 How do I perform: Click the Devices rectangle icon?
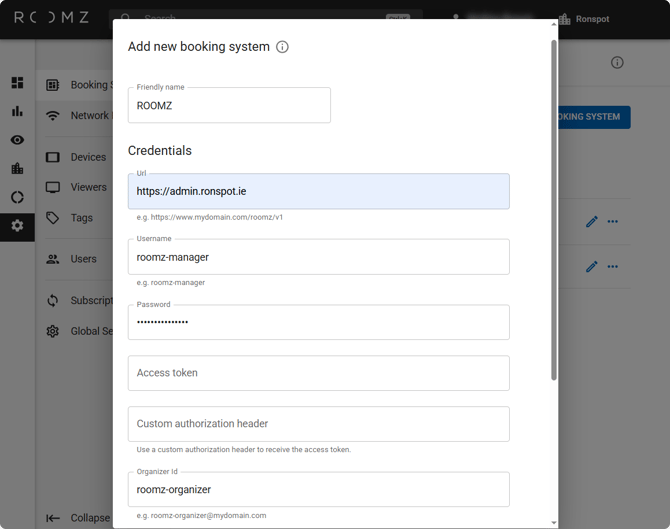[x=53, y=157]
